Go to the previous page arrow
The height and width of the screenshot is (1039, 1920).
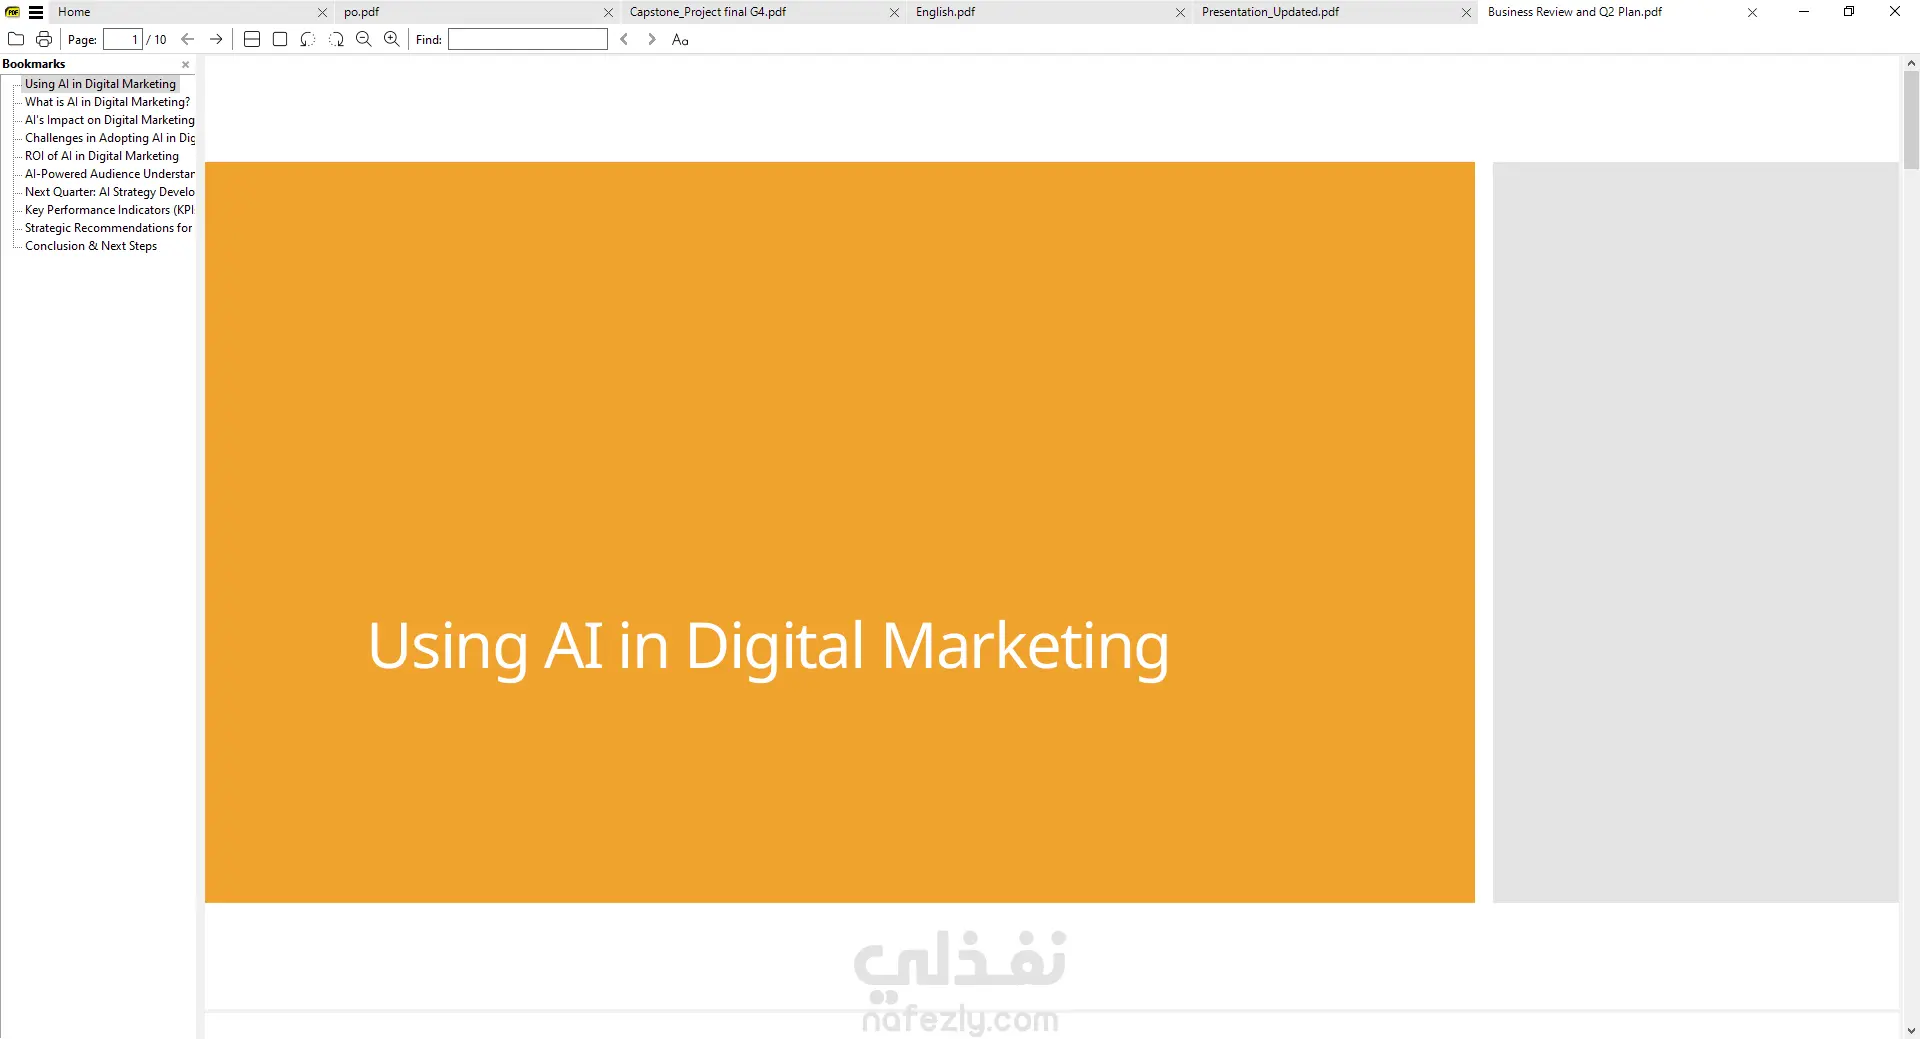pos(188,39)
